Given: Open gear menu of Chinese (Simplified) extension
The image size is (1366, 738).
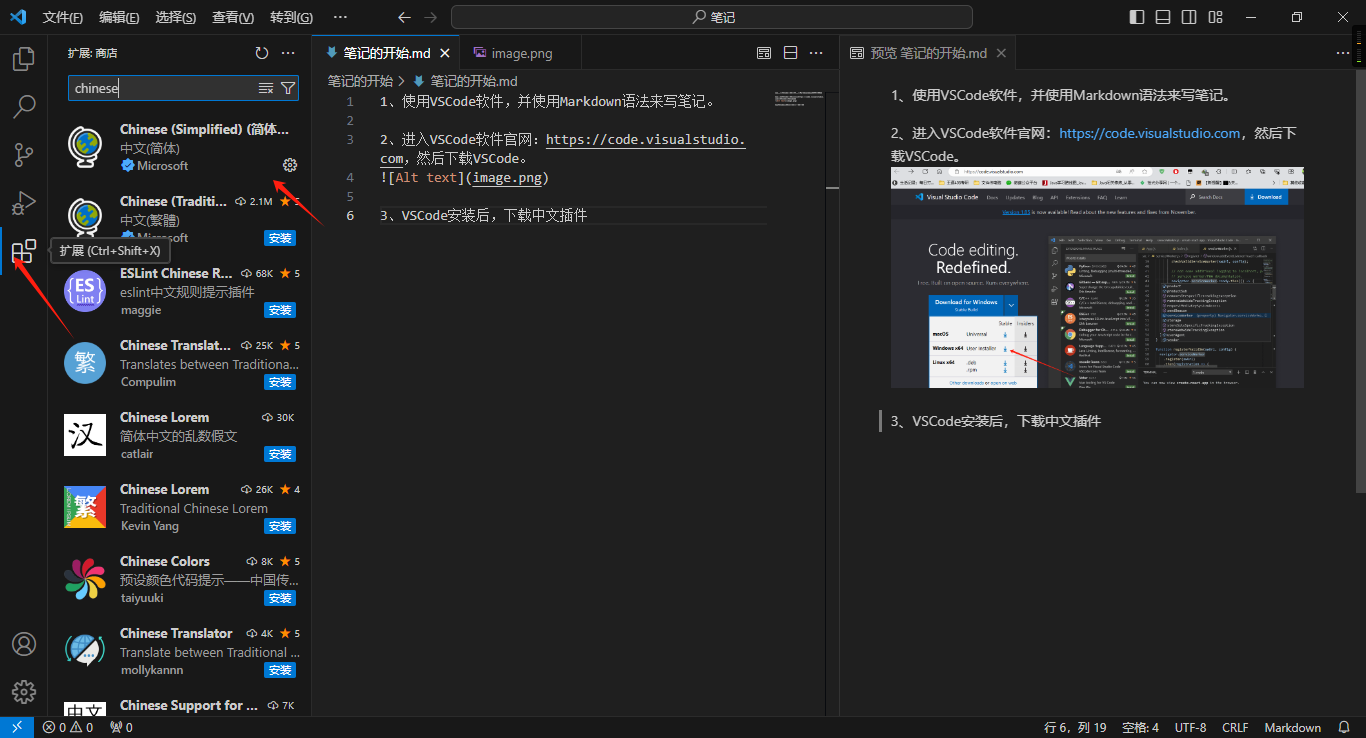Looking at the screenshot, I should [x=290, y=165].
